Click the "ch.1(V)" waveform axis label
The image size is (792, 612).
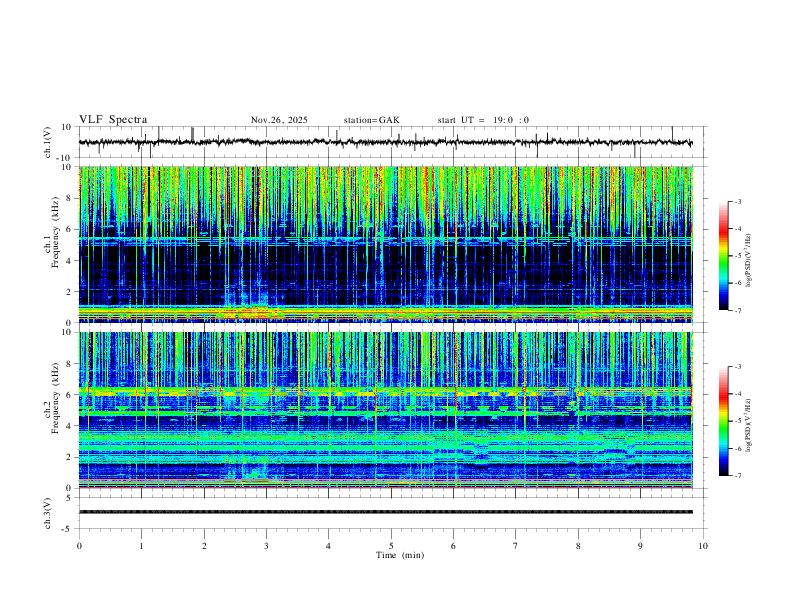tap(48, 142)
